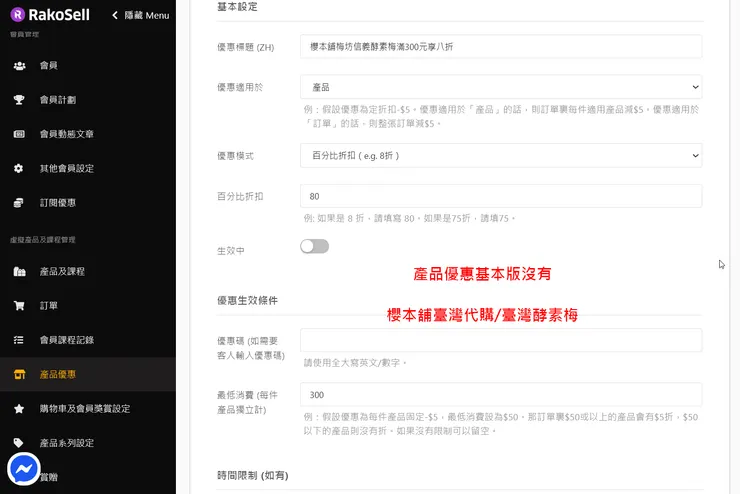Go to 訂單 menu item
The image size is (740, 494).
[88, 306]
